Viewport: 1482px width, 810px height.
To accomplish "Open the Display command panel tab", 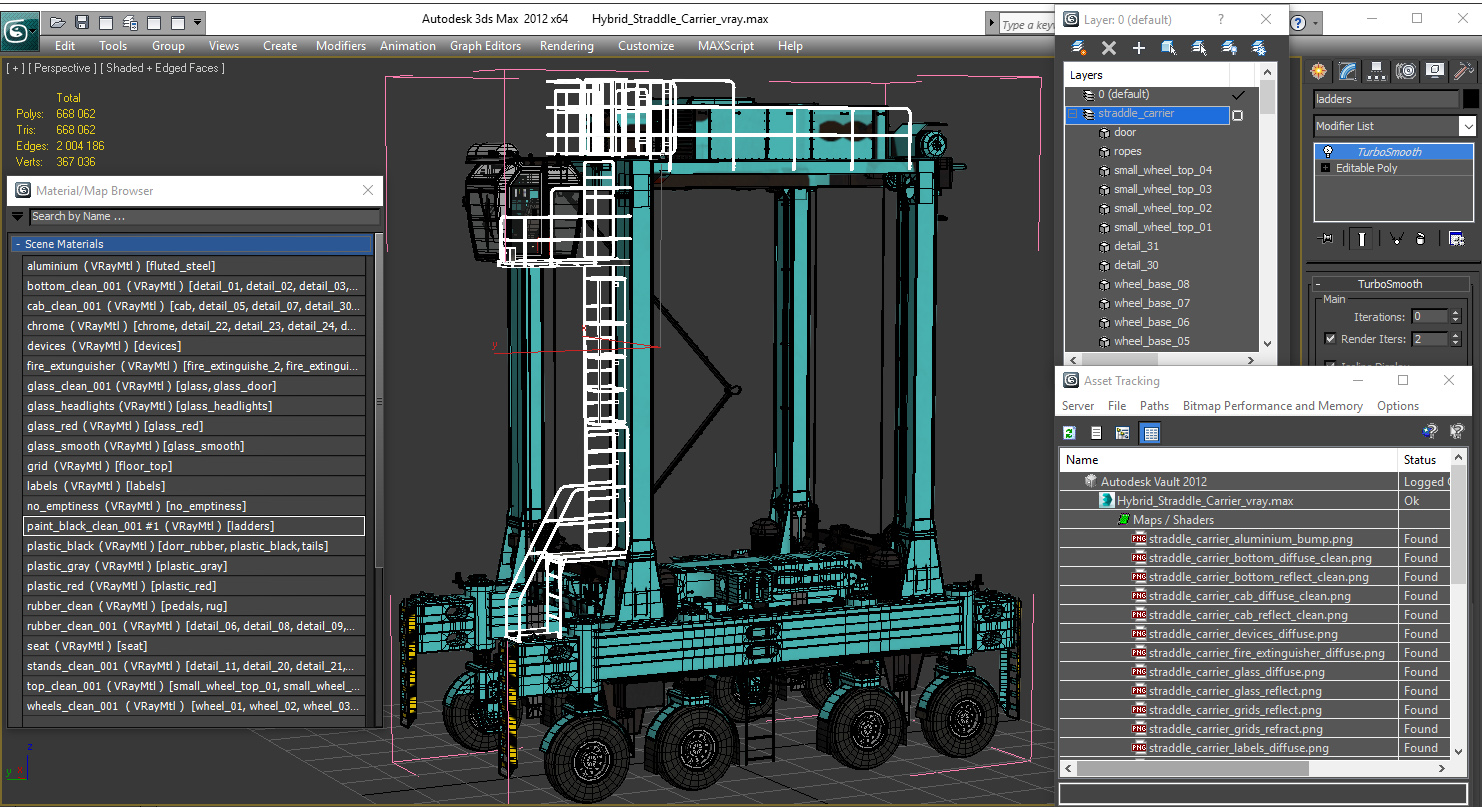I will point(1435,71).
